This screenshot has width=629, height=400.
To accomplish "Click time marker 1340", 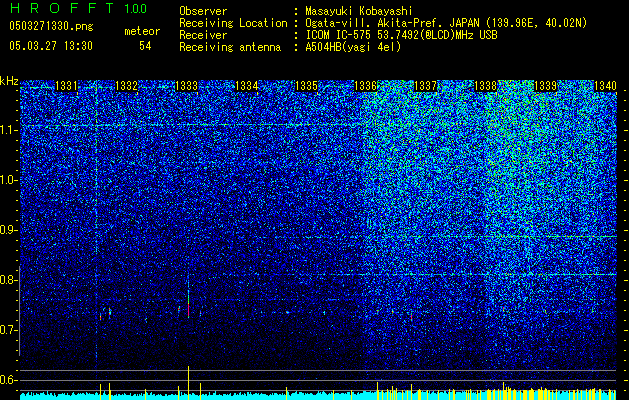I will click(605, 86).
